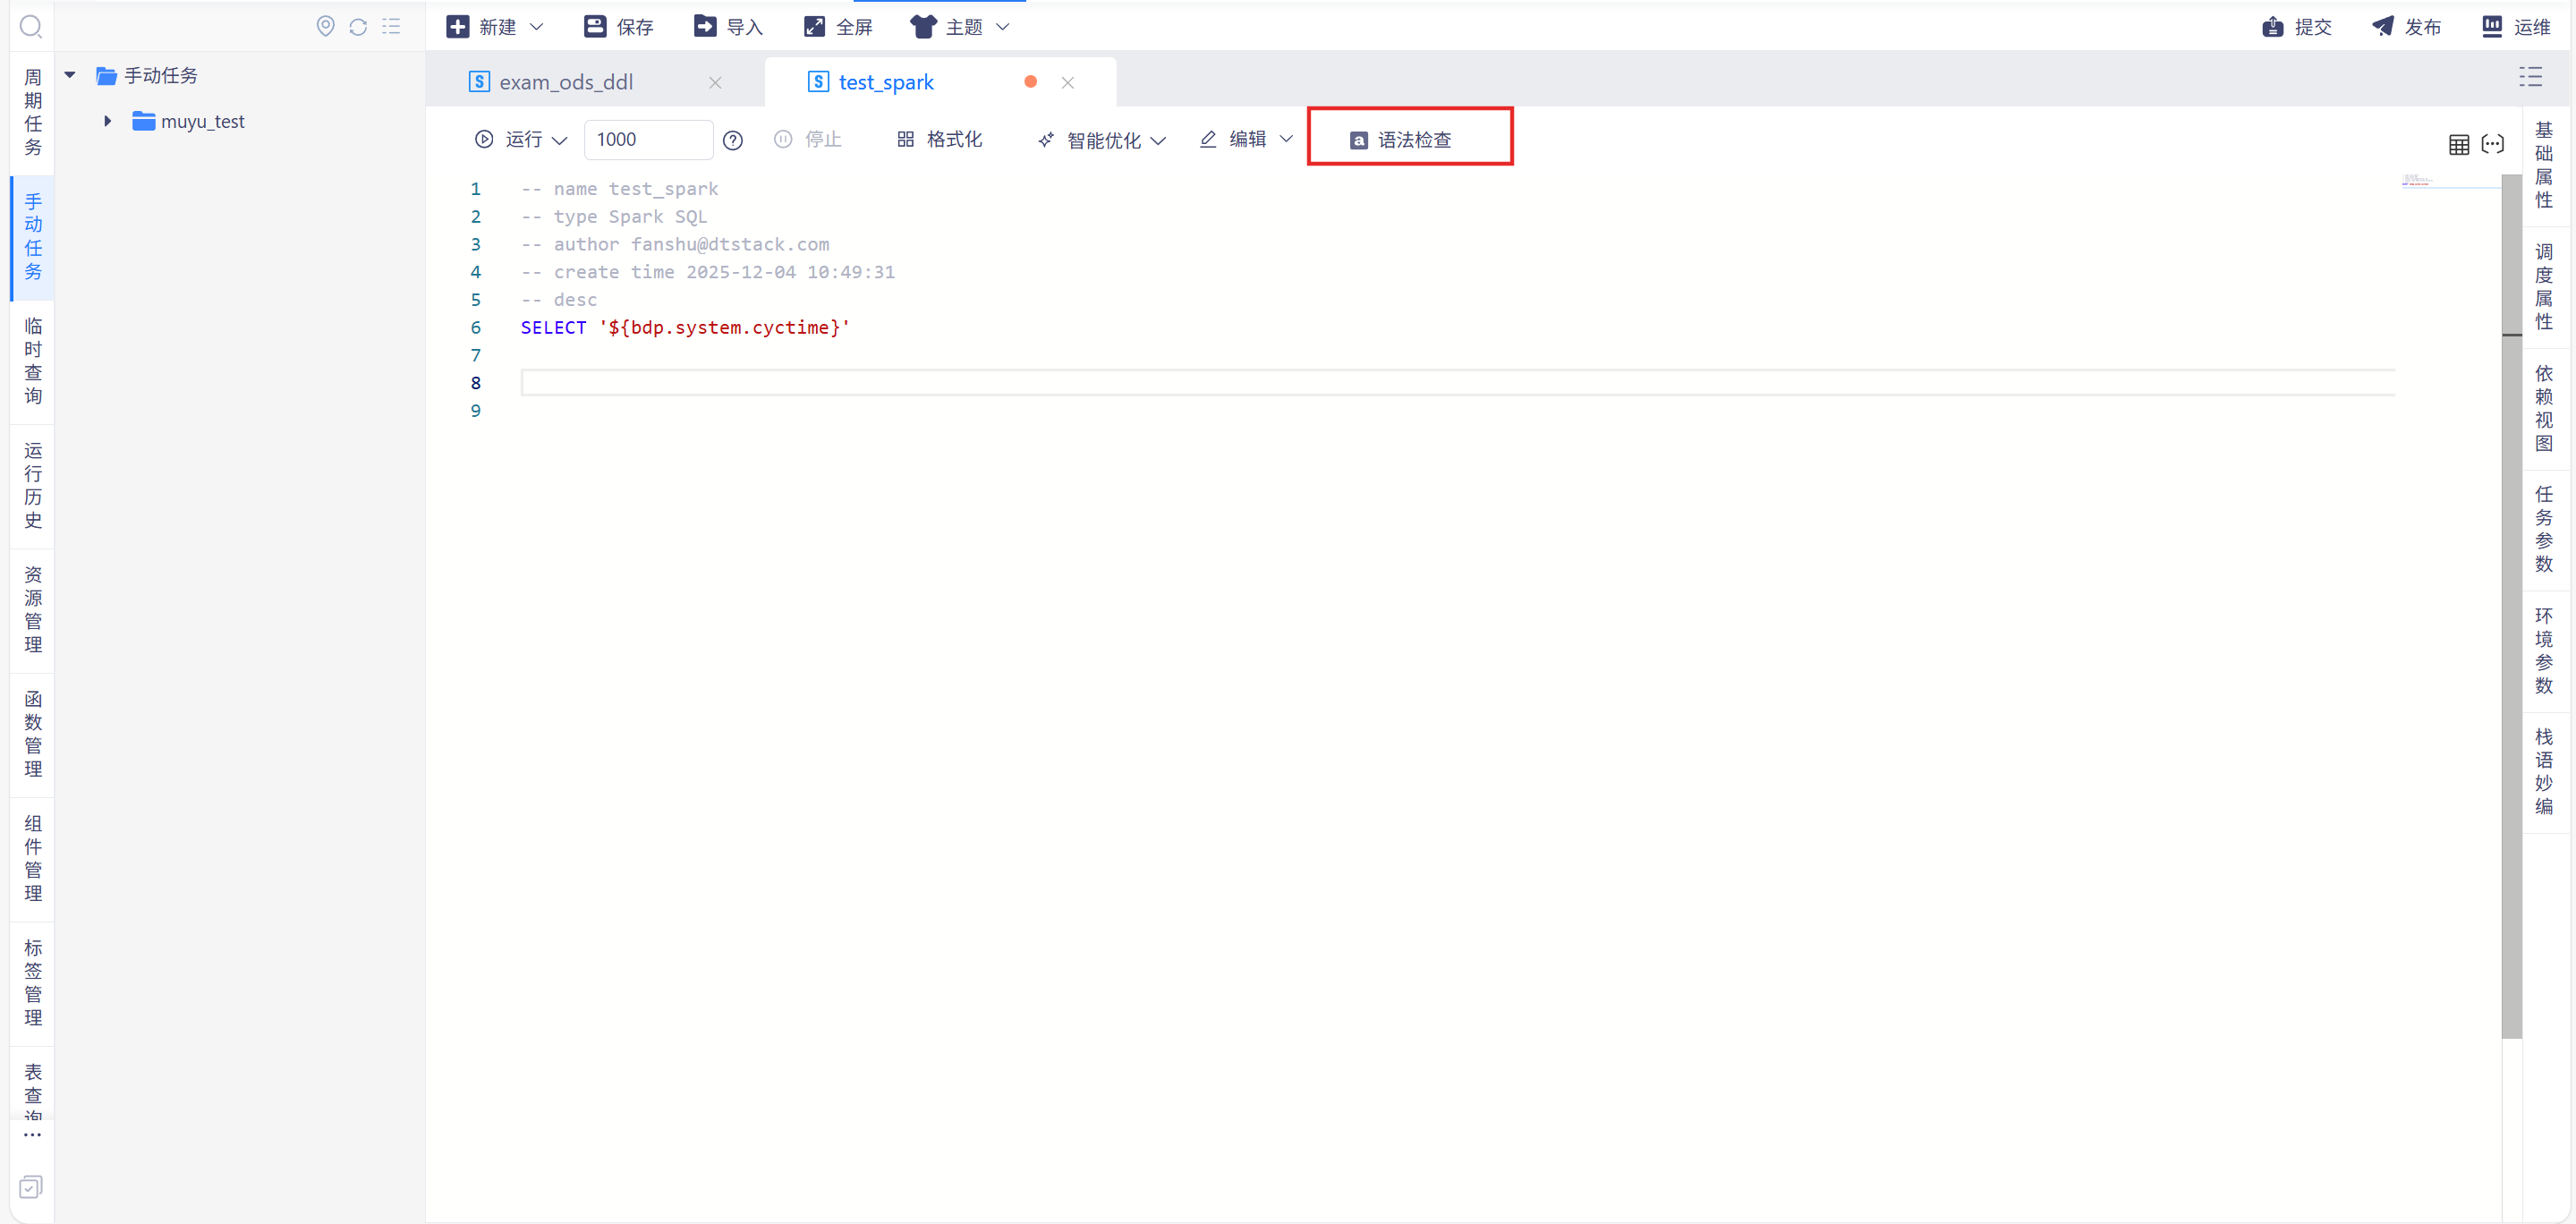Open the 新建 create dropdown
The height and width of the screenshot is (1224, 2576).
(495, 27)
